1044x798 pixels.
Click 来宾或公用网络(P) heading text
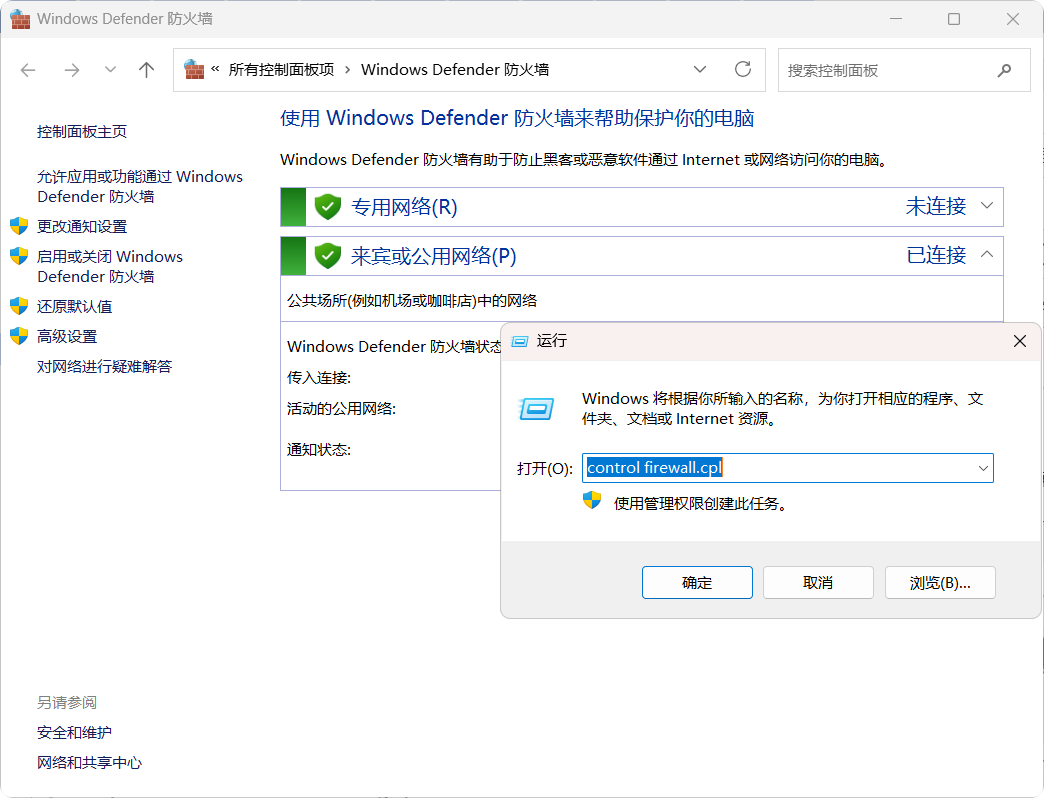(433, 256)
